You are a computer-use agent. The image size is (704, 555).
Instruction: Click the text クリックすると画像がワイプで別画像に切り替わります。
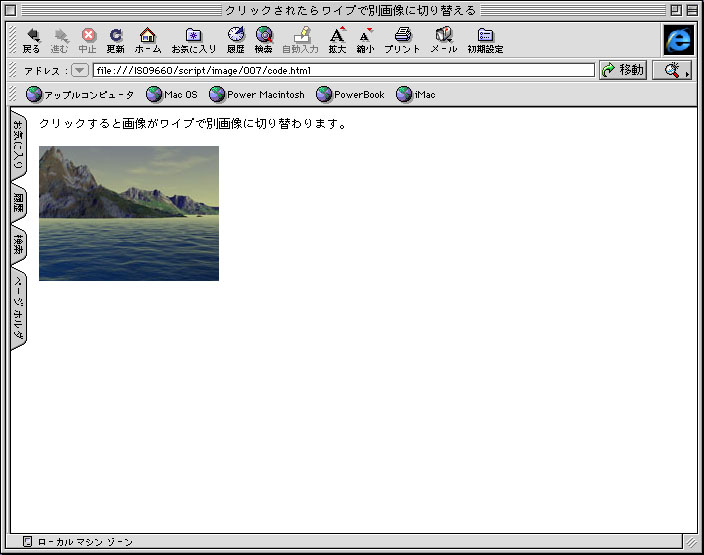click(x=193, y=123)
